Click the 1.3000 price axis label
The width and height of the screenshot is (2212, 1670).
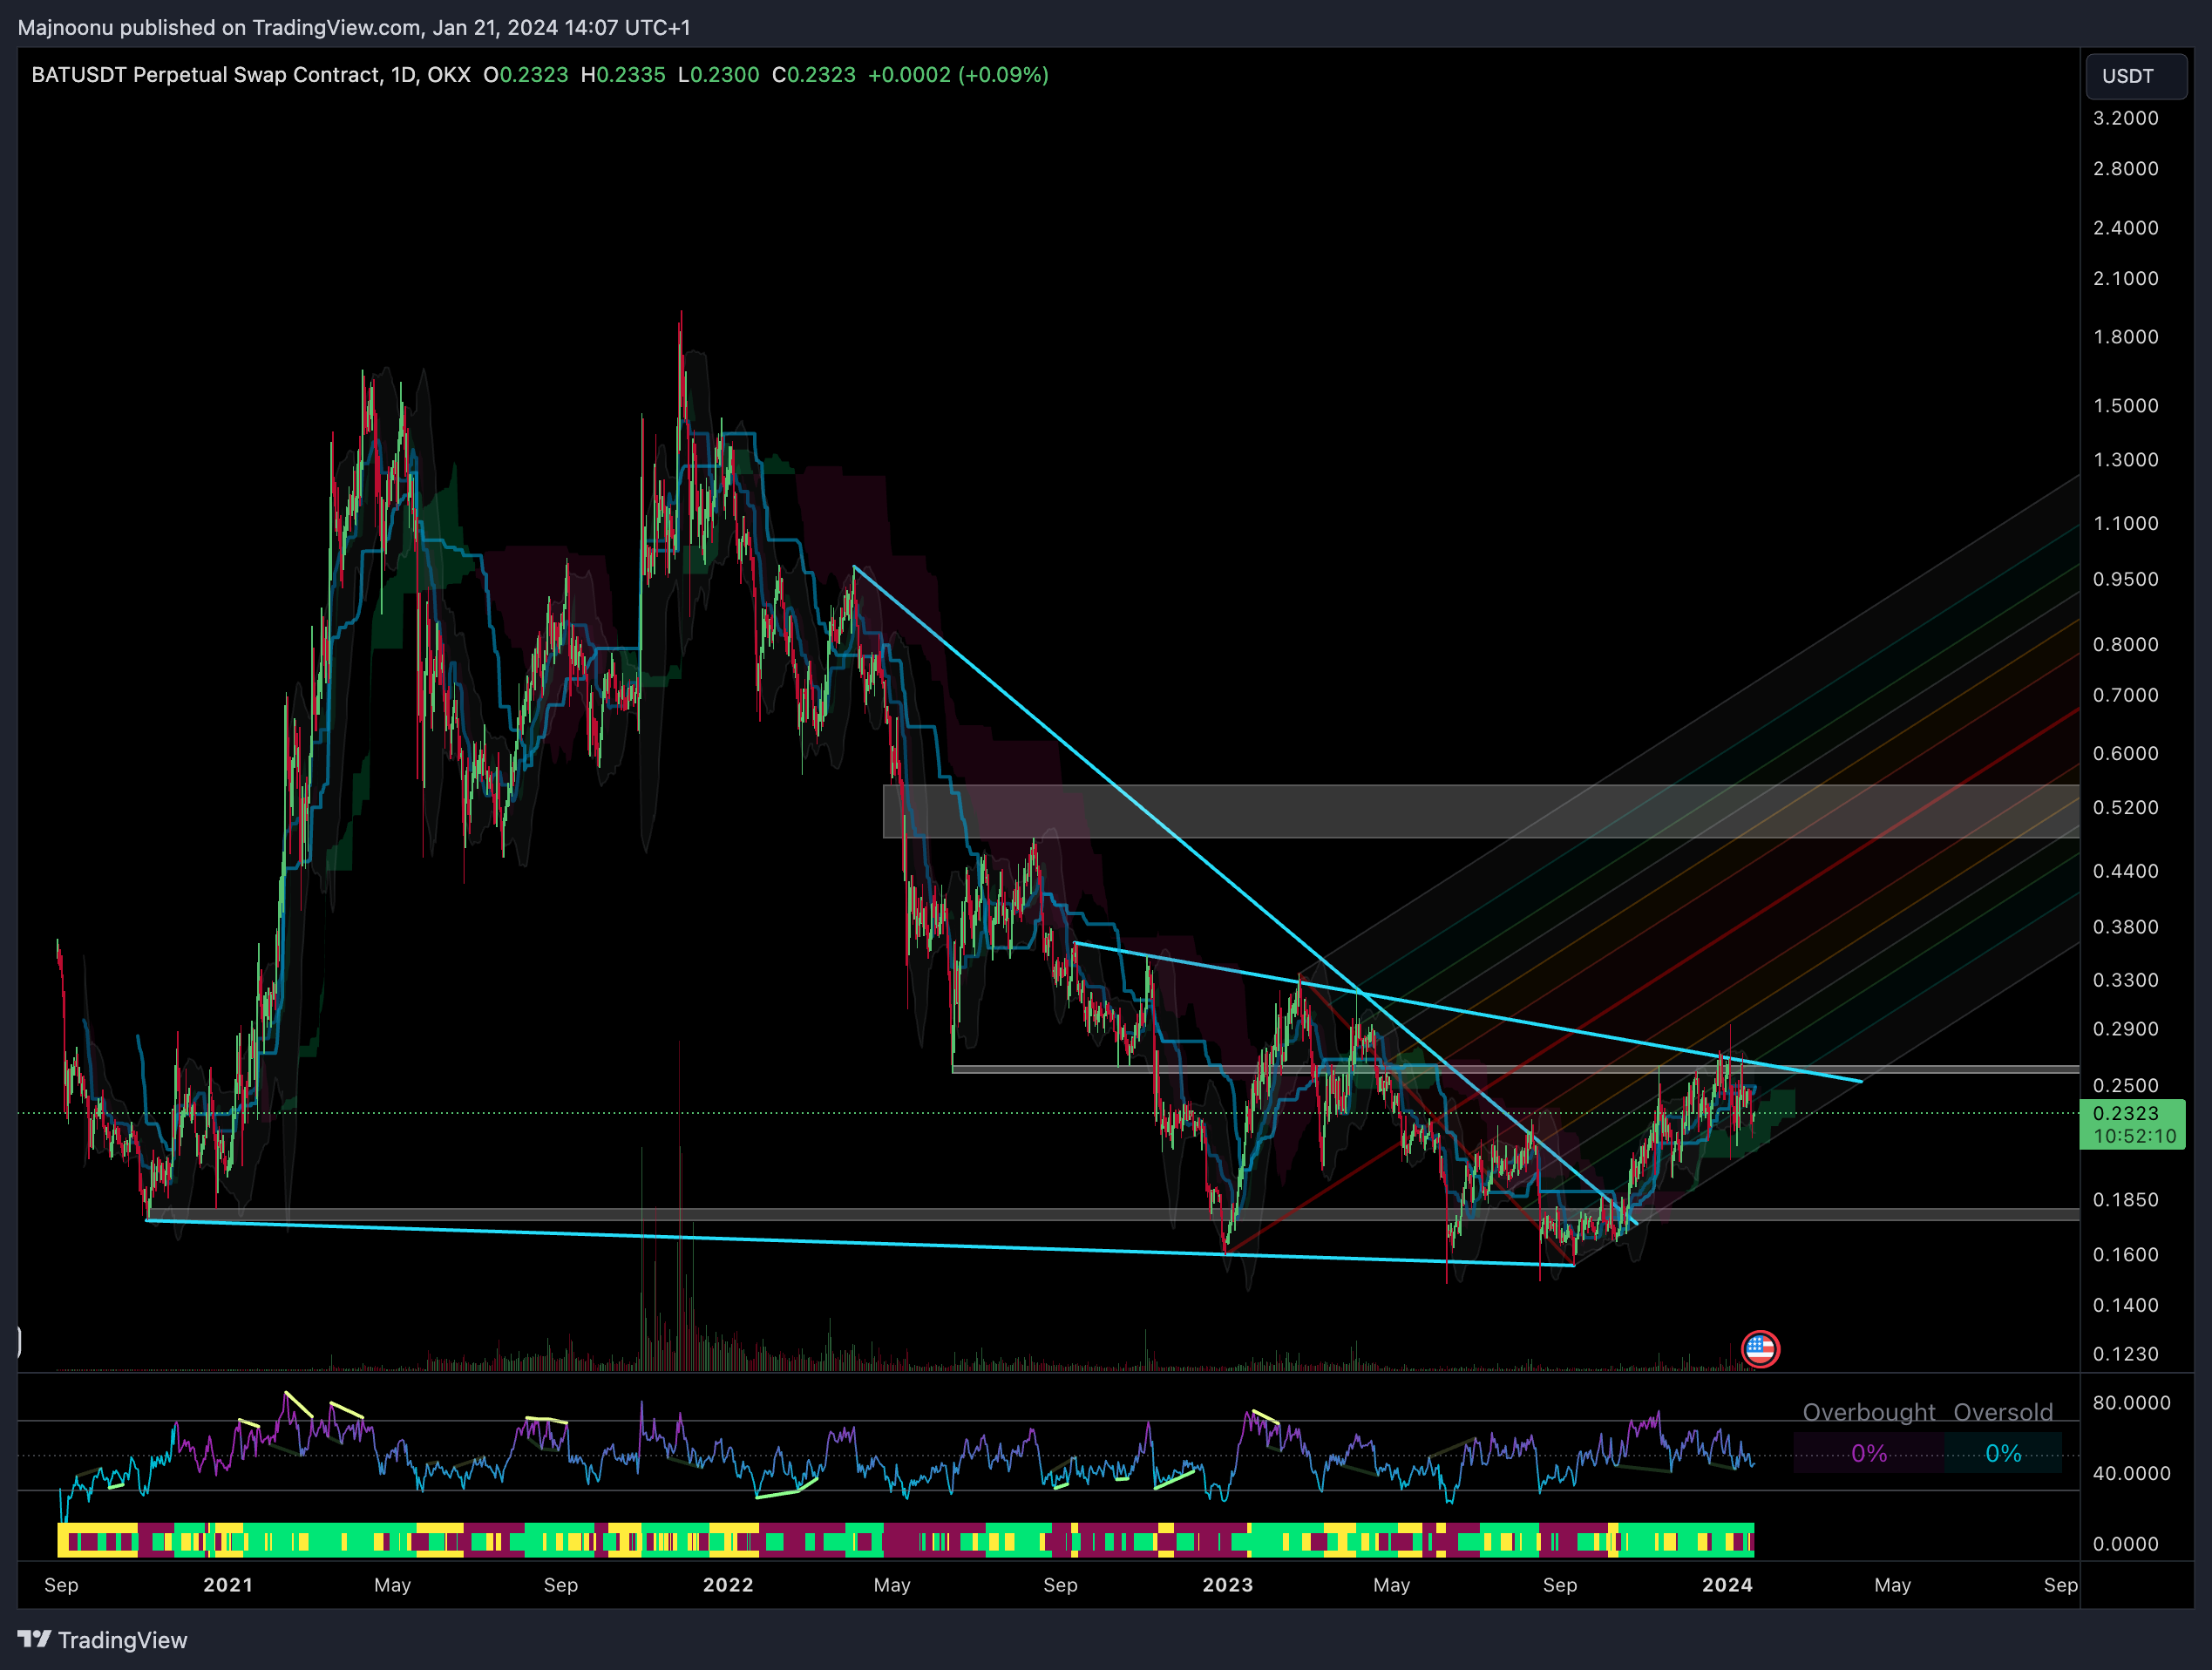click(2126, 460)
